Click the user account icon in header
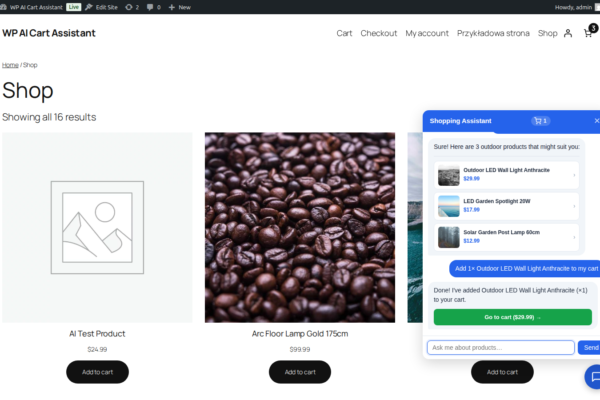The height and width of the screenshot is (400, 600). point(568,33)
